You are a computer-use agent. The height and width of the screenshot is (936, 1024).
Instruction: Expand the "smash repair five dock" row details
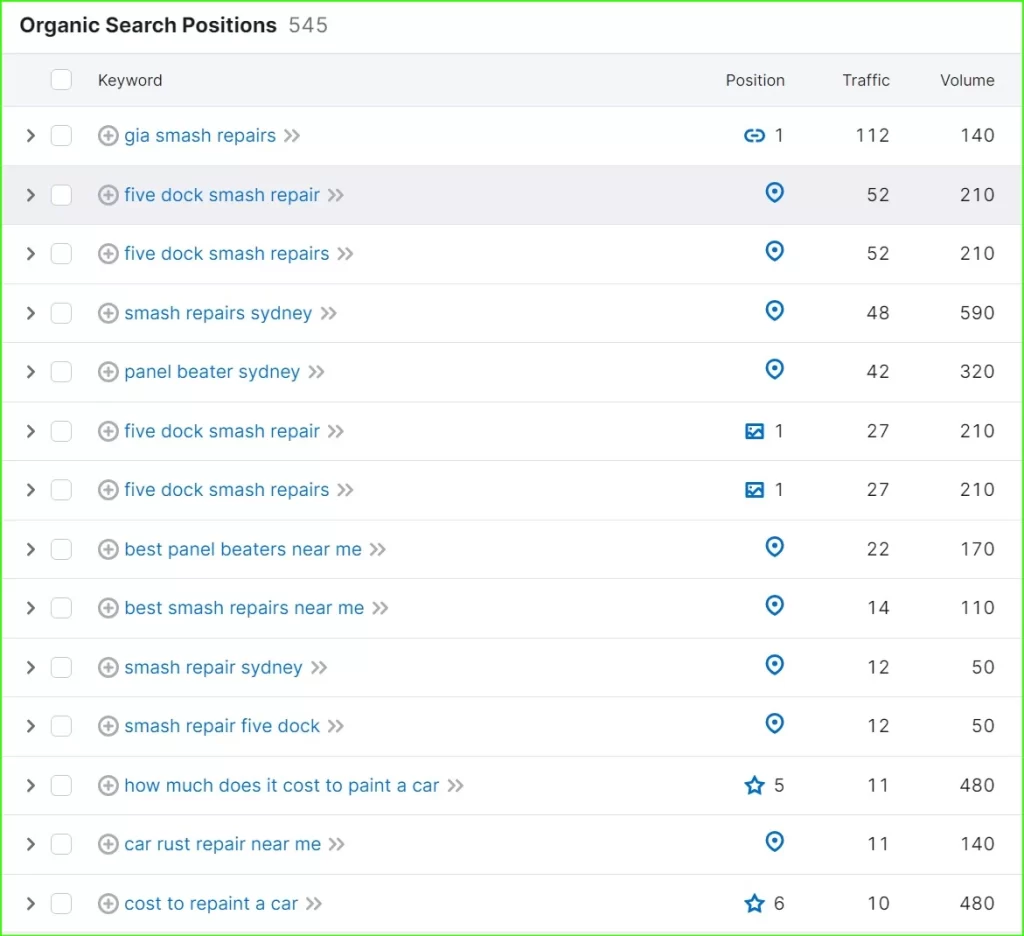coord(30,726)
